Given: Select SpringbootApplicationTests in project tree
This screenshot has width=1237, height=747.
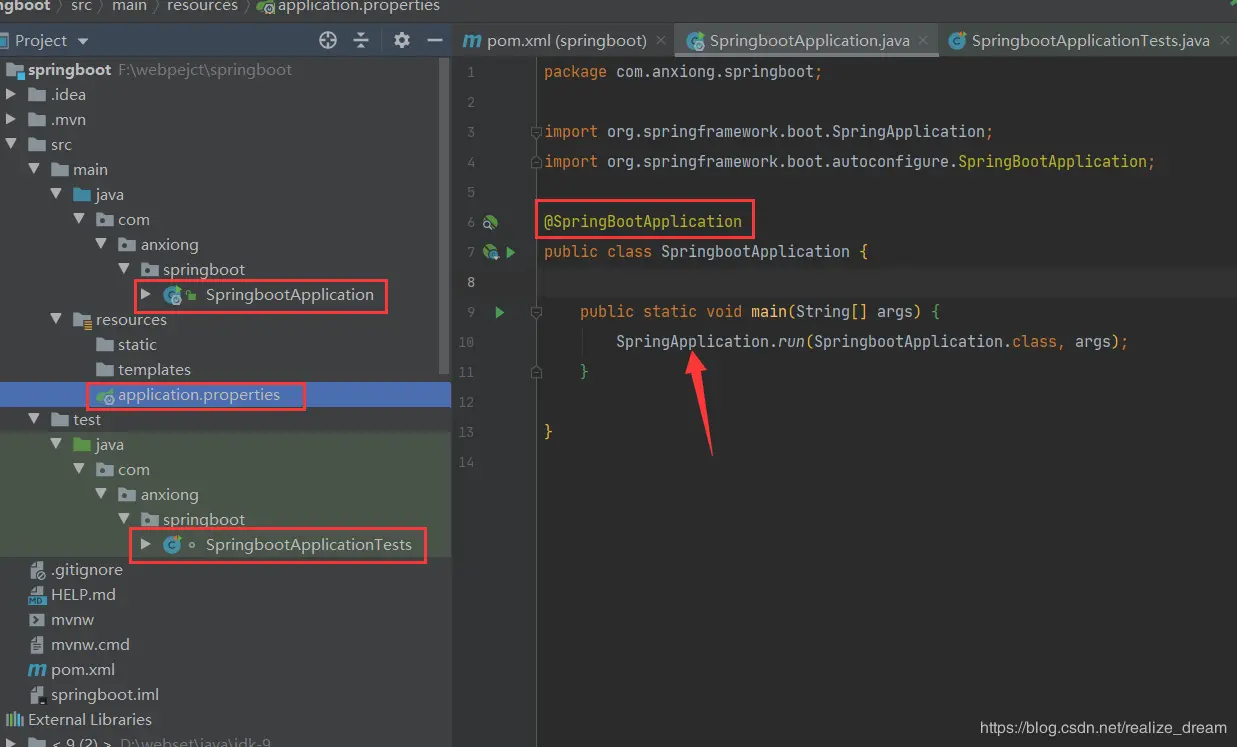Looking at the screenshot, I should point(308,545).
